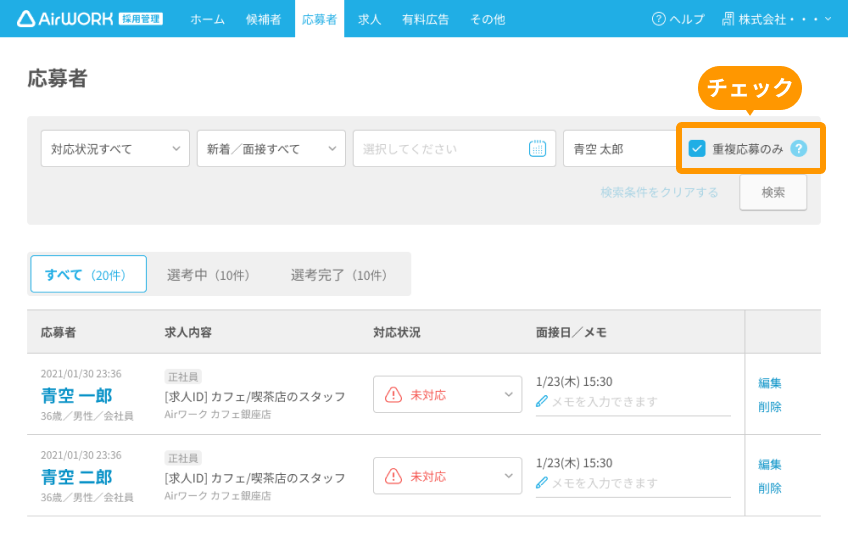848x549 pixels.
Task: Click the date field 選択してください
Action: pos(454,148)
